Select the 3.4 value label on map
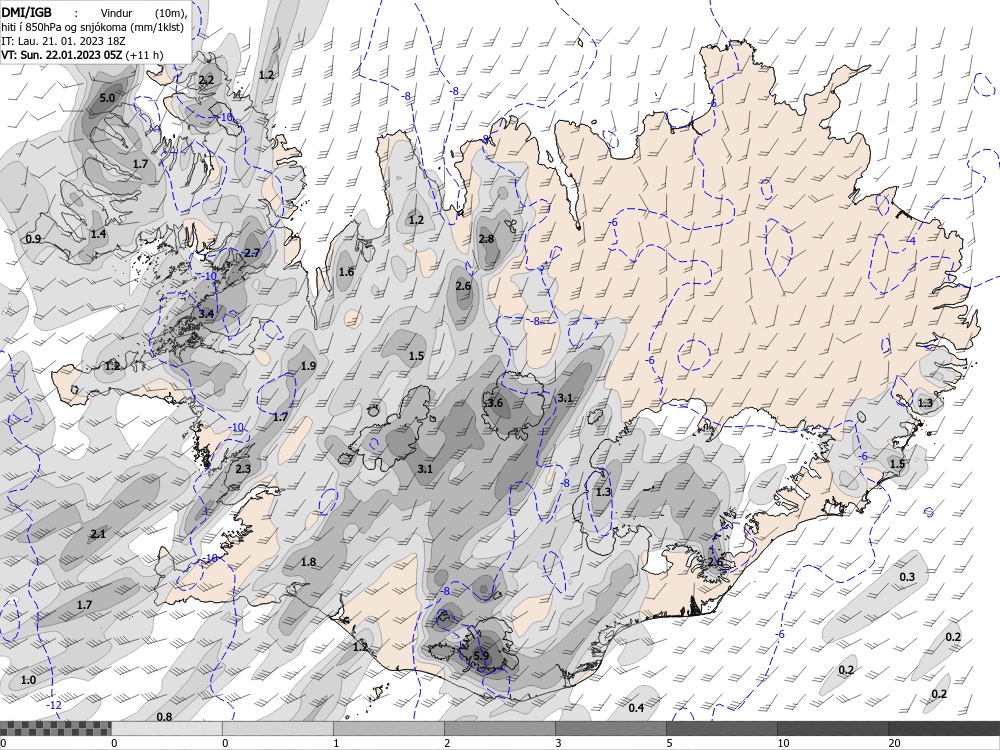The height and width of the screenshot is (750, 1000). (x=206, y=314)
